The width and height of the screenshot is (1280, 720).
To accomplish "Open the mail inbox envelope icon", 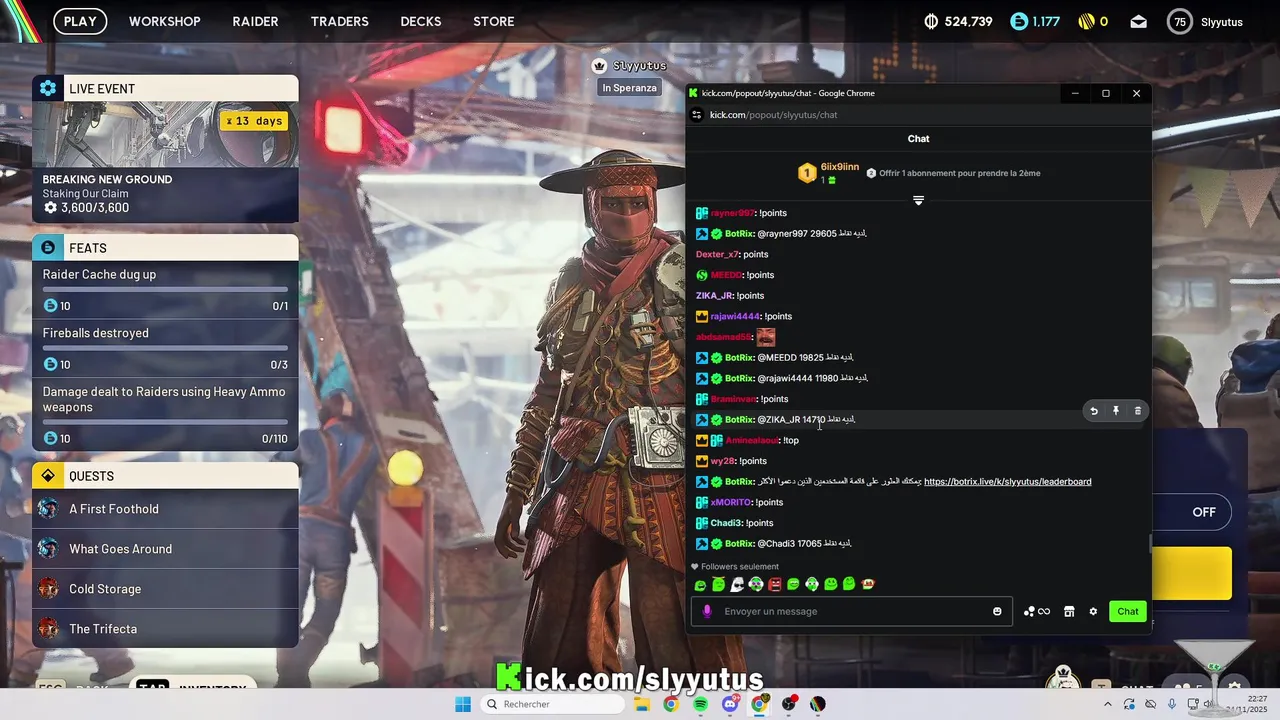I will [1138, 21].
